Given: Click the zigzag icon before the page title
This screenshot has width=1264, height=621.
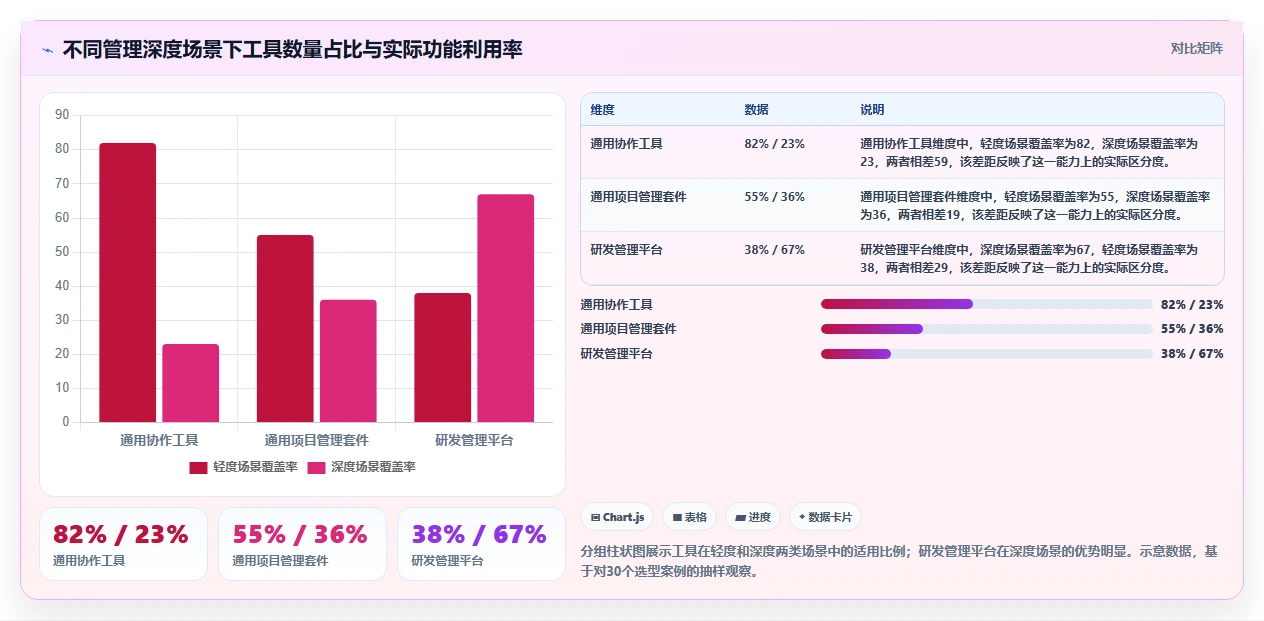Looking at the screenshot, I should point(47,49).
